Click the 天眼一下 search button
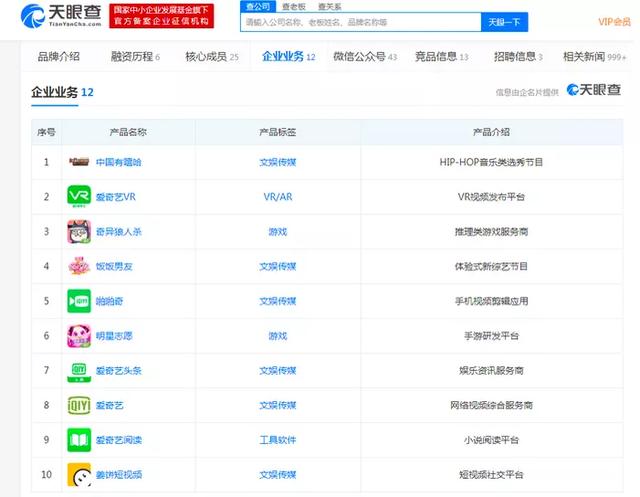 point(504,22)
